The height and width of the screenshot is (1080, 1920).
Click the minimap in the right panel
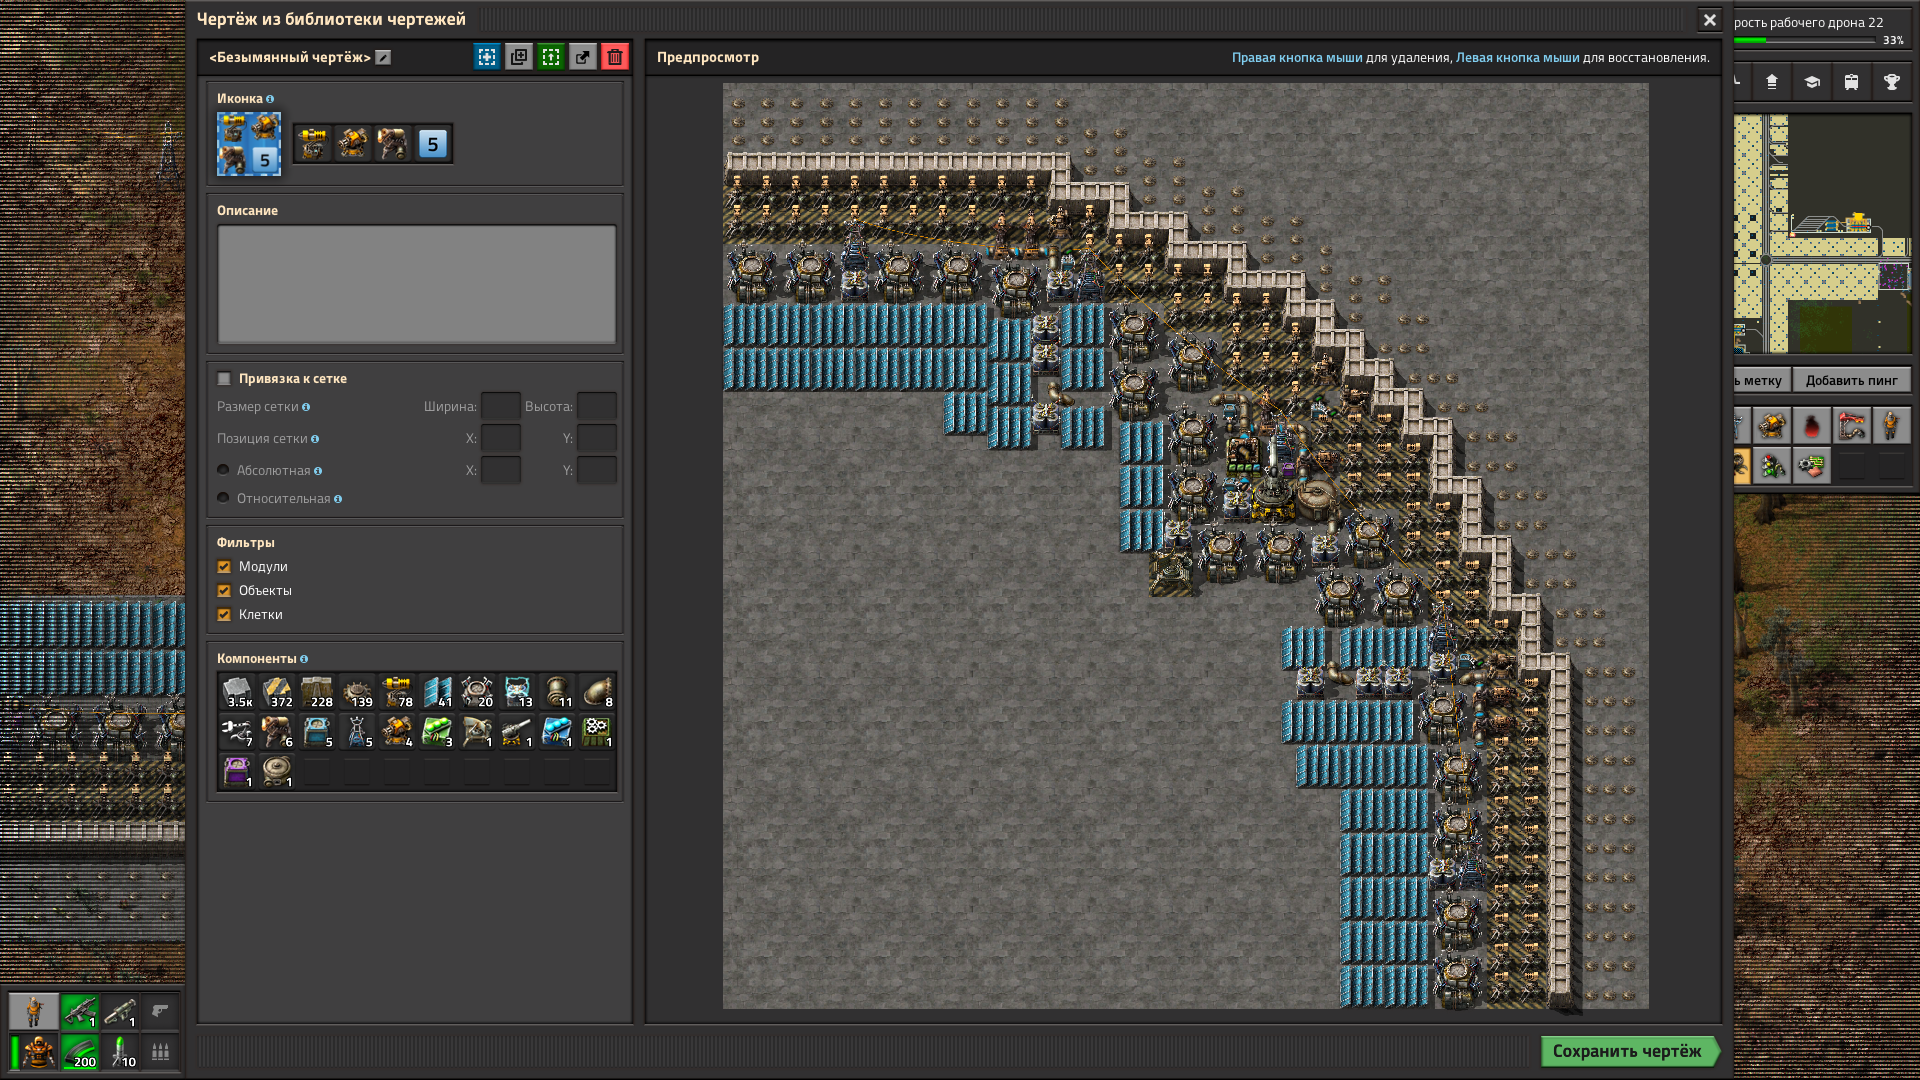pos(1823,234)
